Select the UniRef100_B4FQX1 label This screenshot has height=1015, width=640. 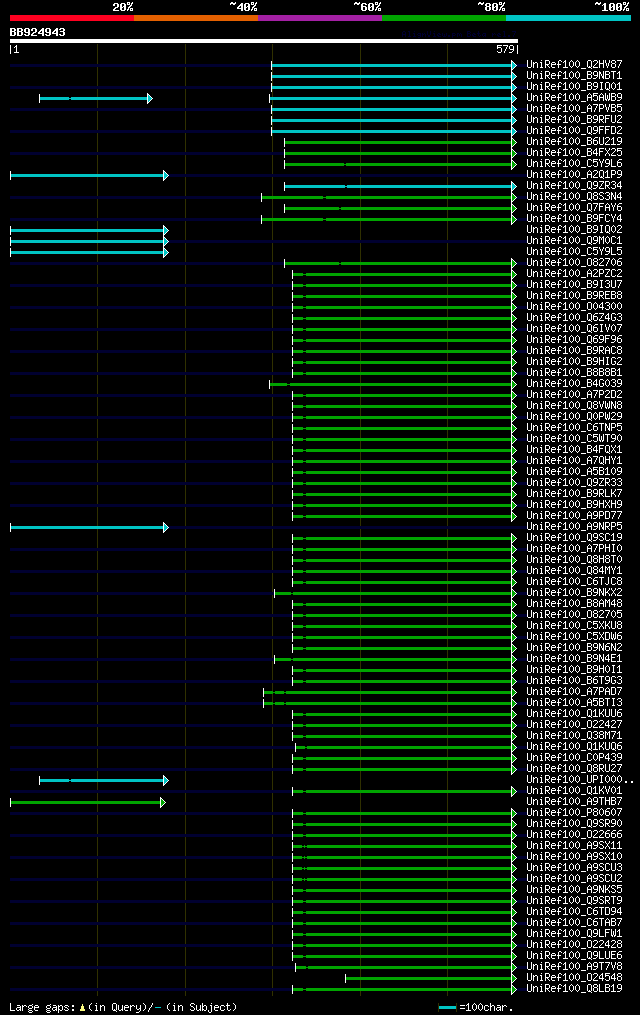tap(574, 450)
